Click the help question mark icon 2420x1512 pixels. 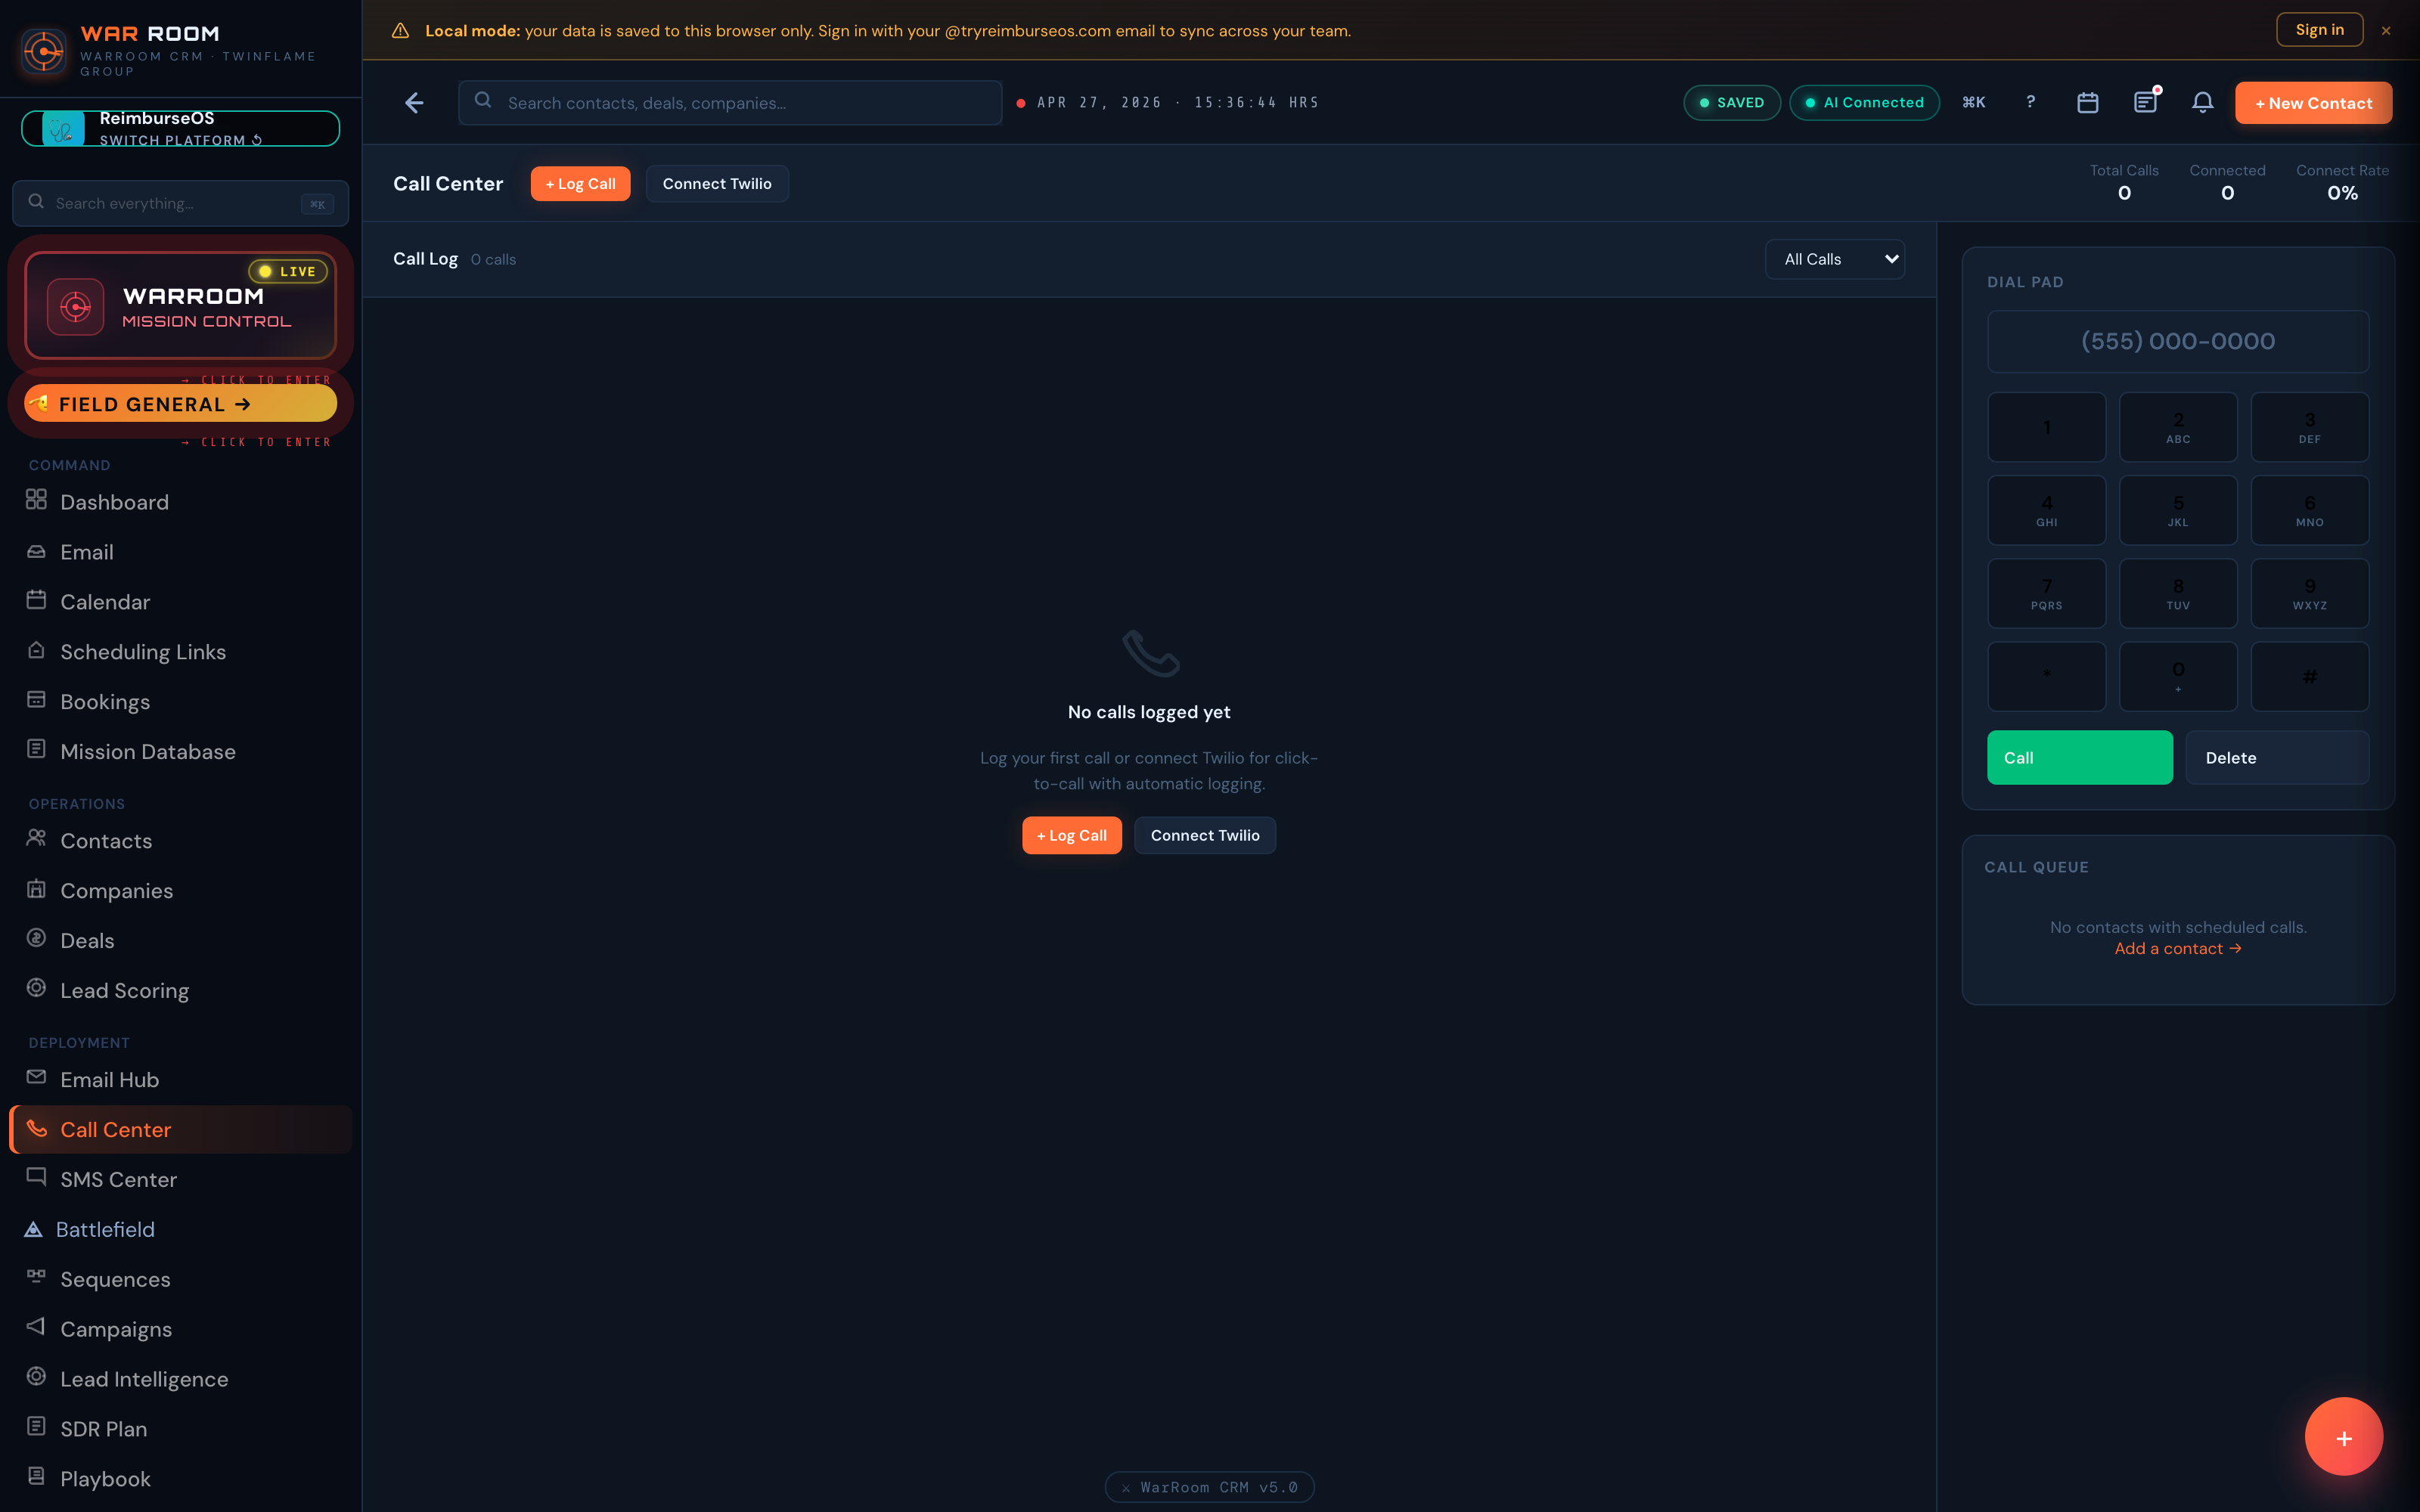click(2031, 102)
